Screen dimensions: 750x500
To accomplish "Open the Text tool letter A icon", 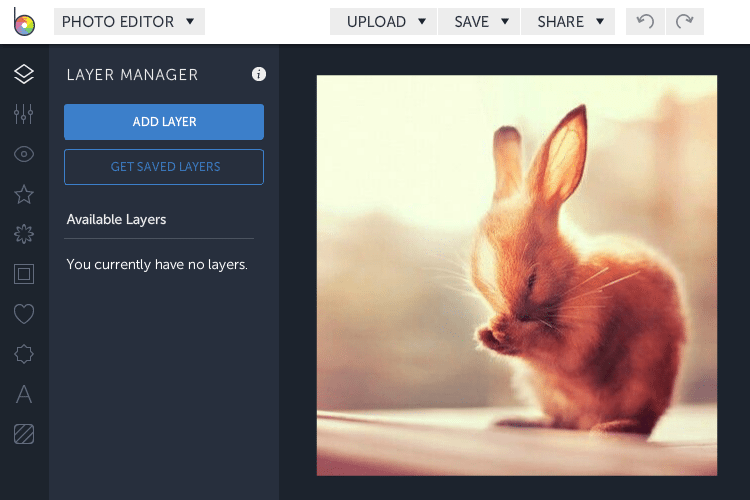I will click(24, 394).
